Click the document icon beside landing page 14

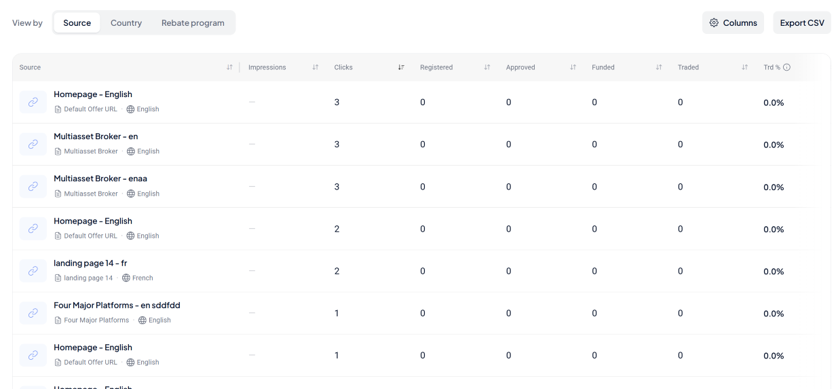click(58, 278)
